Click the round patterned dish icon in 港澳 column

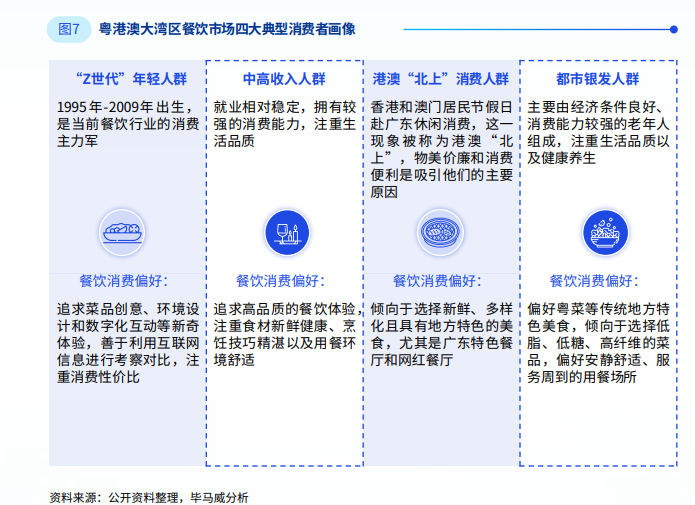coord(437,233)
